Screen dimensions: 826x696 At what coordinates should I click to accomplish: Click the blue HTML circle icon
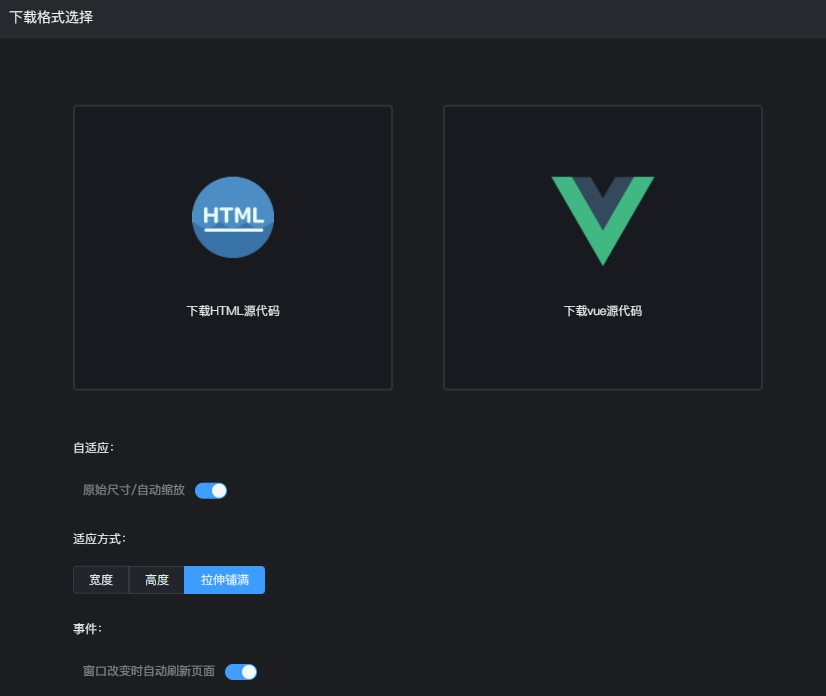(x=233, y=217)
